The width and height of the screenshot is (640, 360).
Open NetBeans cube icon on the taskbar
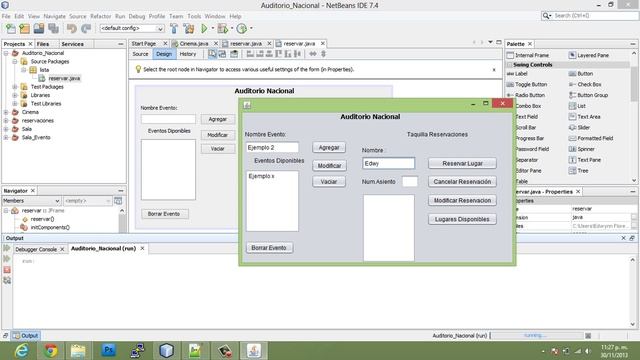click(166, 351)
